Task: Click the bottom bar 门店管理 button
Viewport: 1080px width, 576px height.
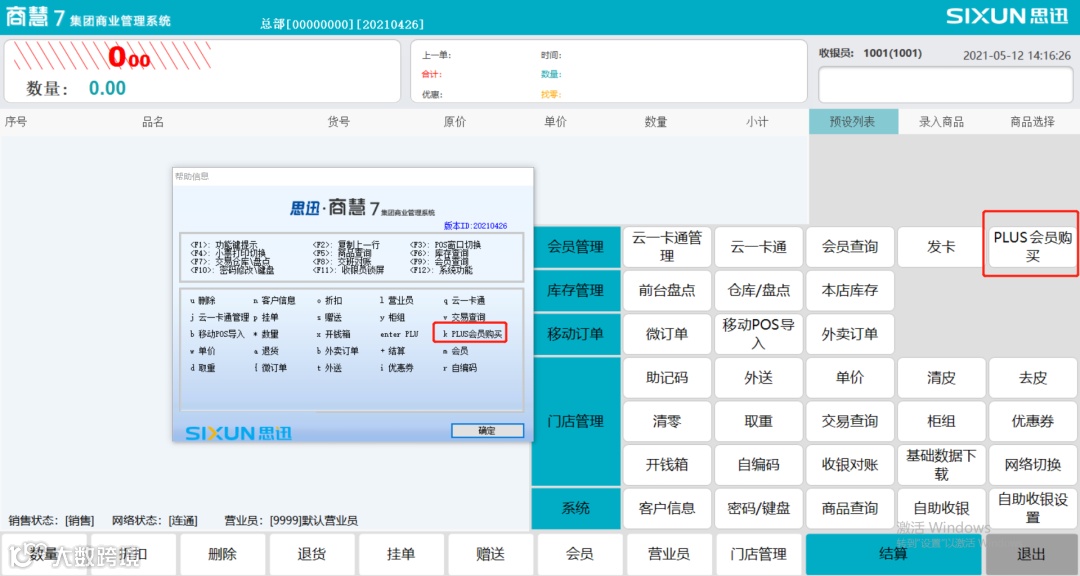Action: [x=758, y=554]
